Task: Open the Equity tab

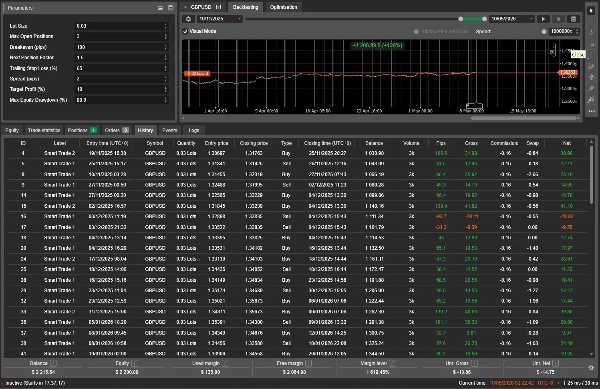Action: 12,130
